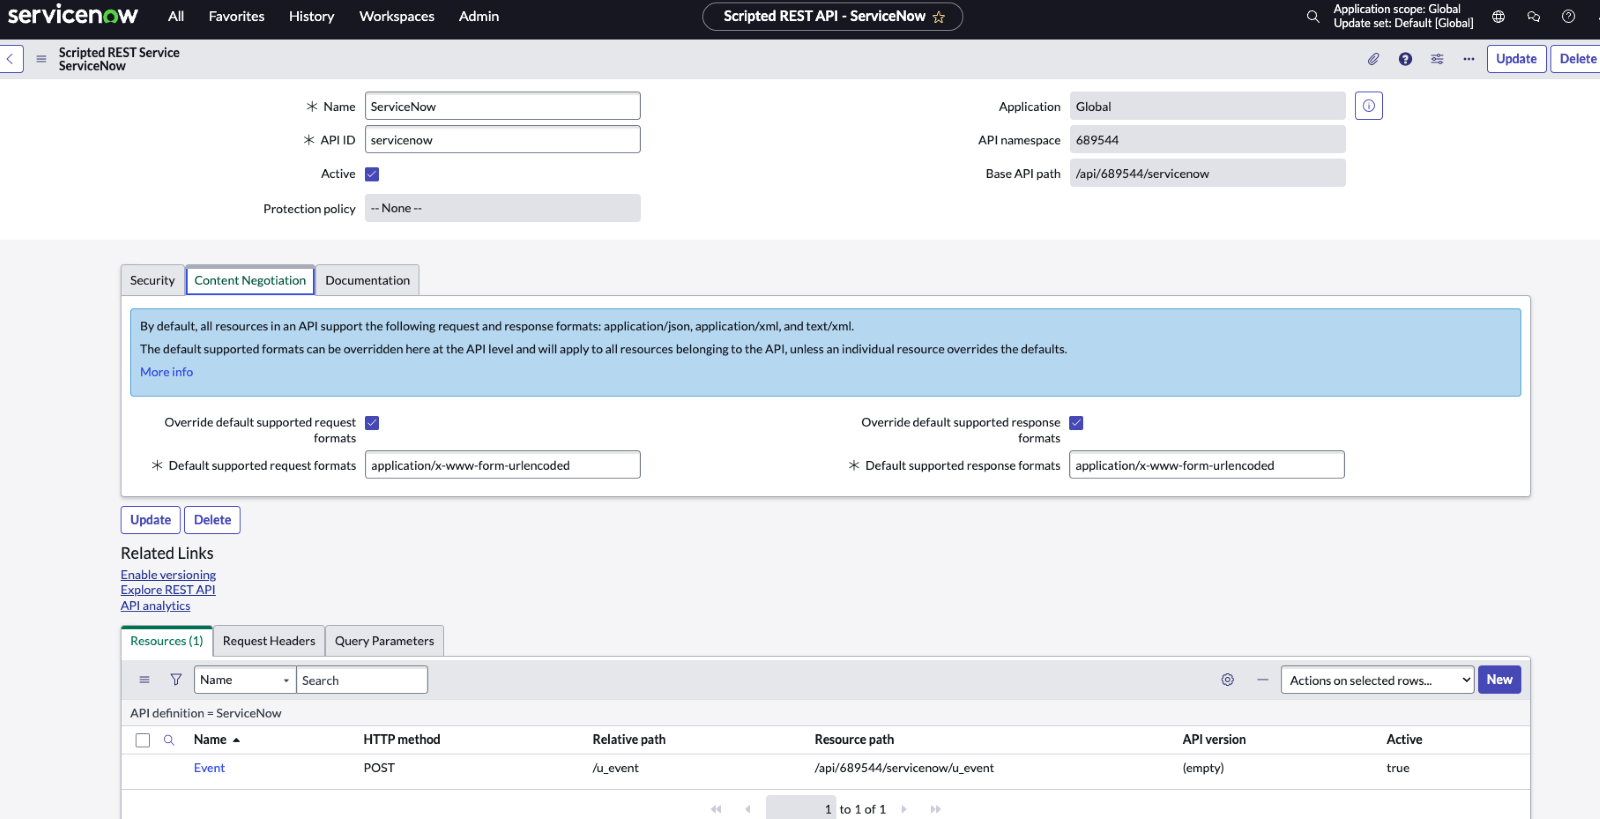Click the API ID input field
Viewport: 1600px width, 819px height.
point(502,140)
